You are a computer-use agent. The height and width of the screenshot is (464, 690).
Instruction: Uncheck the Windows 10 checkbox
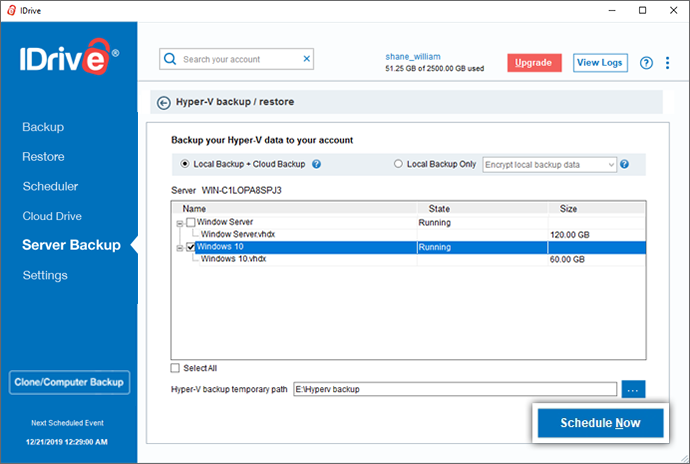coord(191,247)
